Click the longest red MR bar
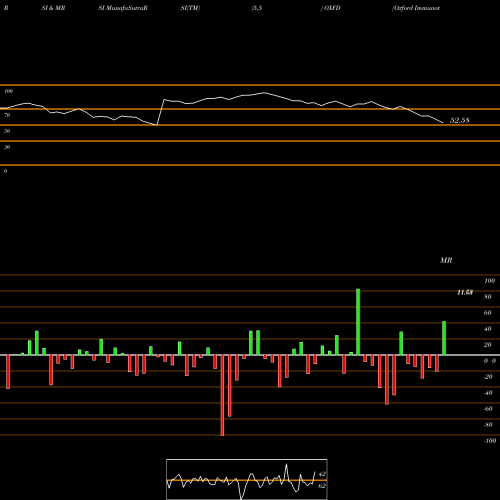 tap(222, 395)
